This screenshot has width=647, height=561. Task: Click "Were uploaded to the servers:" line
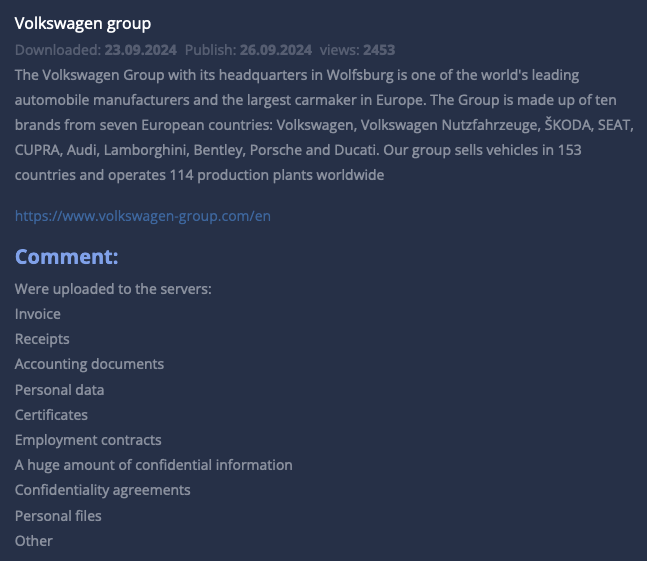pyautogui.click(x=113, y=289)
